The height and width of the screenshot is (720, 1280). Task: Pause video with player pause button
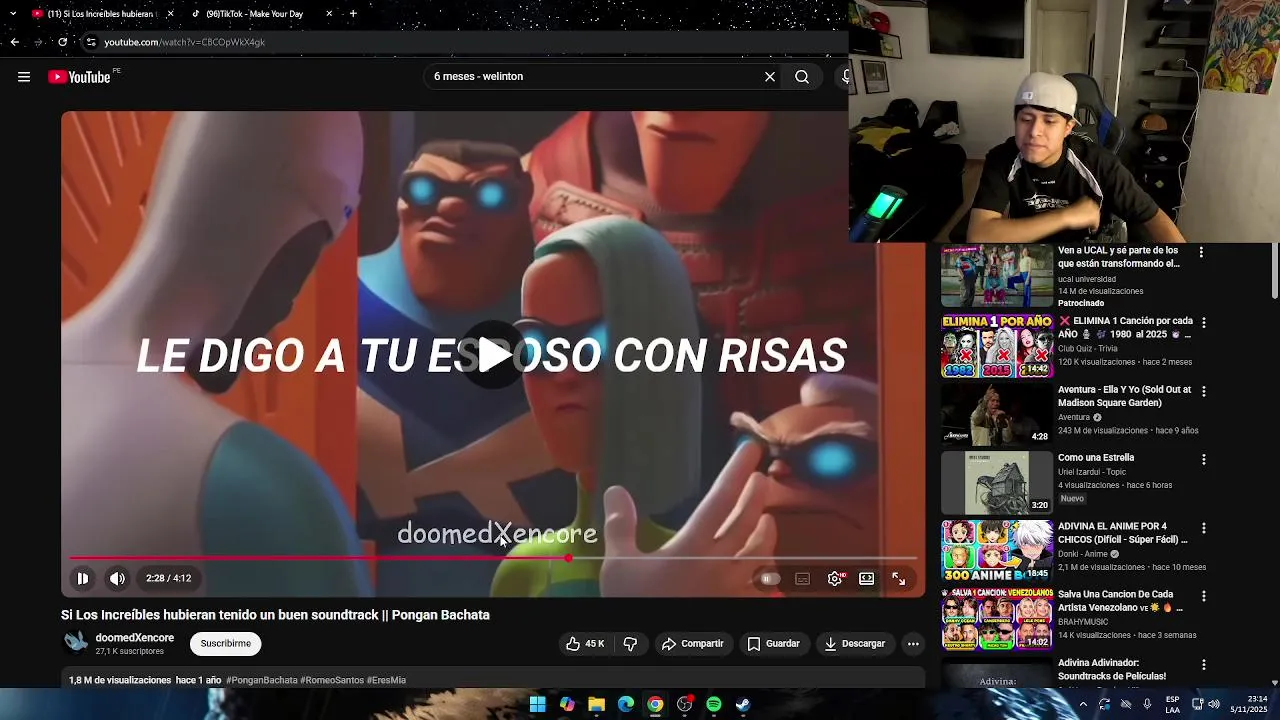[83, 578]
